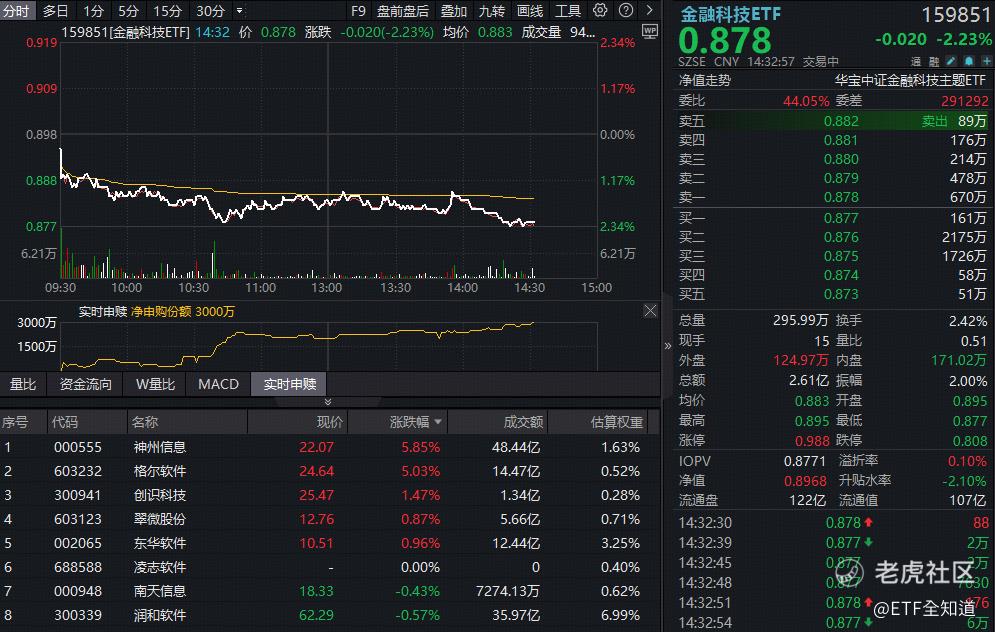995x632 pixels.
Task: Click 涨停 price 0.988
Action: click(x=812, y=440)
